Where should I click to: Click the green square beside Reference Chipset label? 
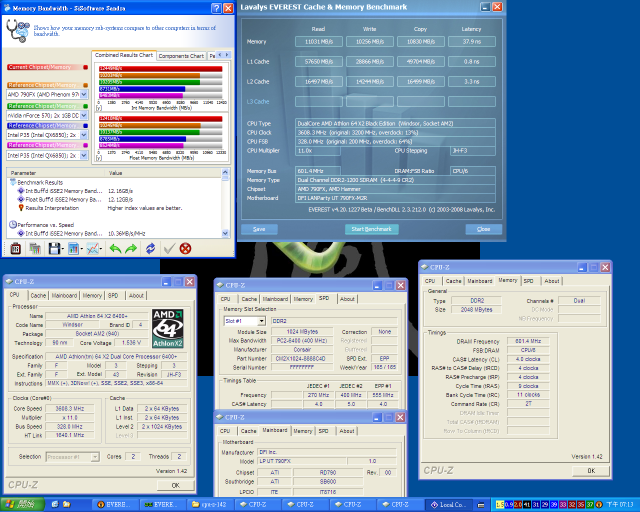pos(85,106)
